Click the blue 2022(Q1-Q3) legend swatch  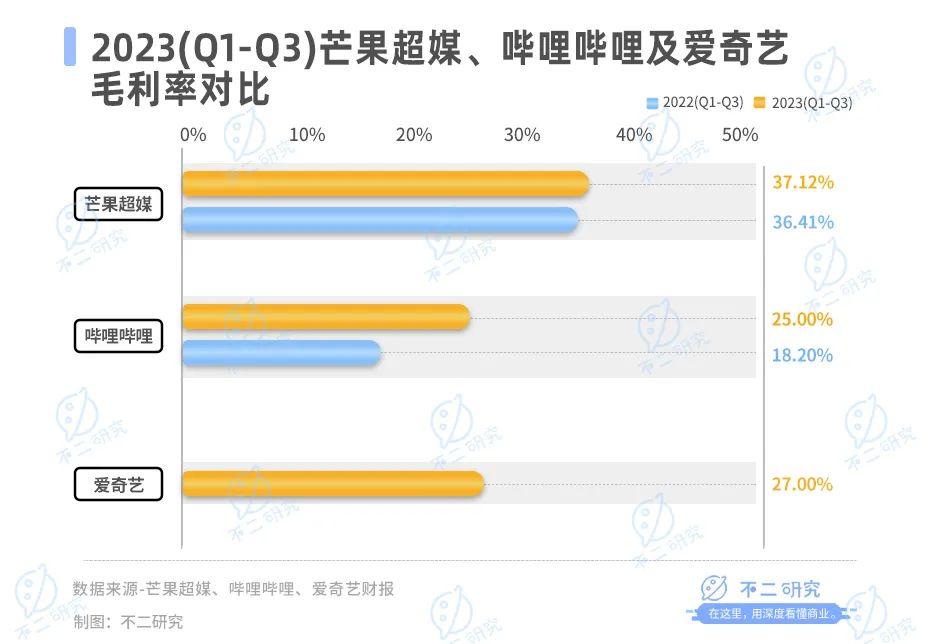point(652,103)
